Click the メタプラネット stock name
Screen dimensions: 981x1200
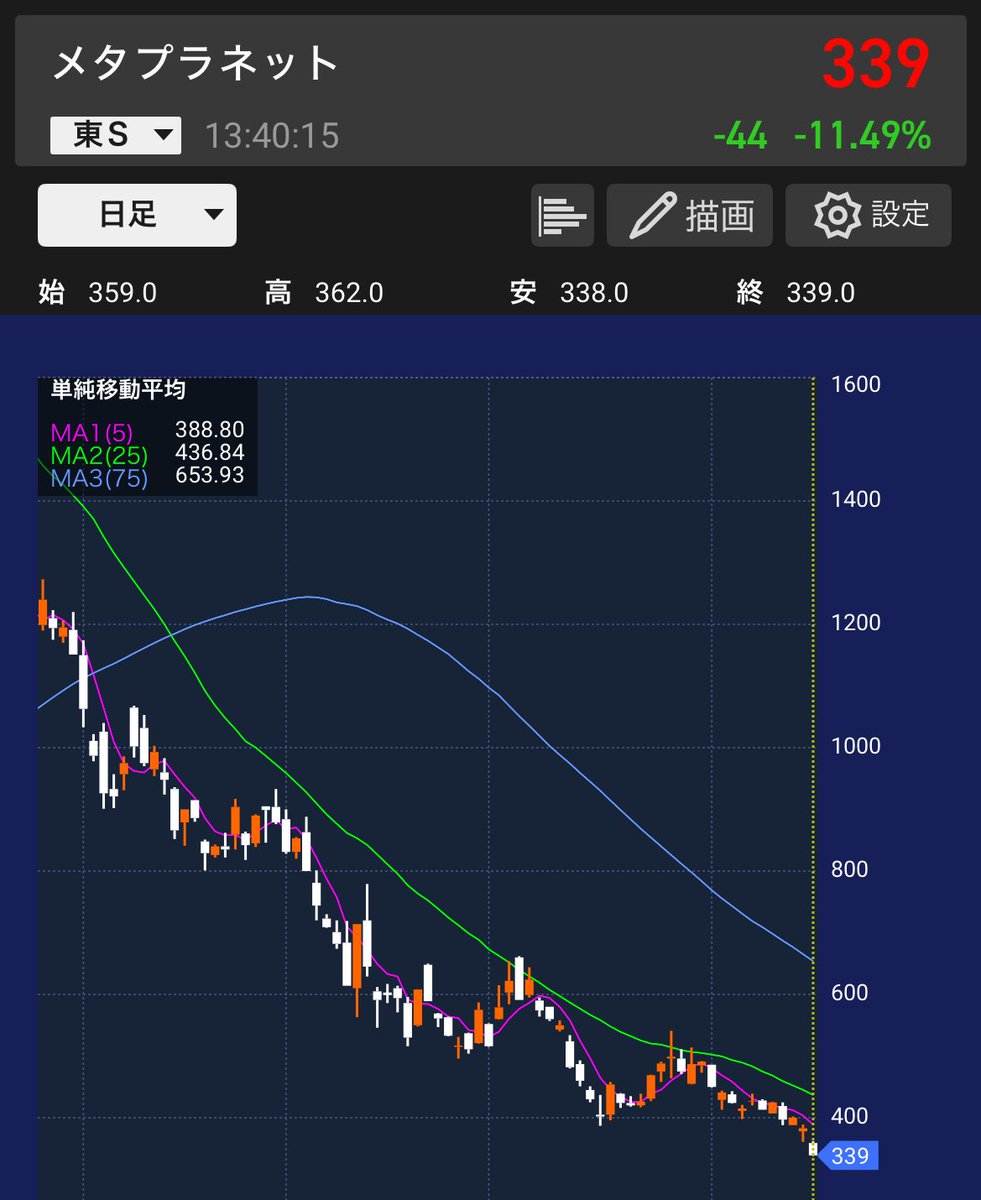pos(195,64)
